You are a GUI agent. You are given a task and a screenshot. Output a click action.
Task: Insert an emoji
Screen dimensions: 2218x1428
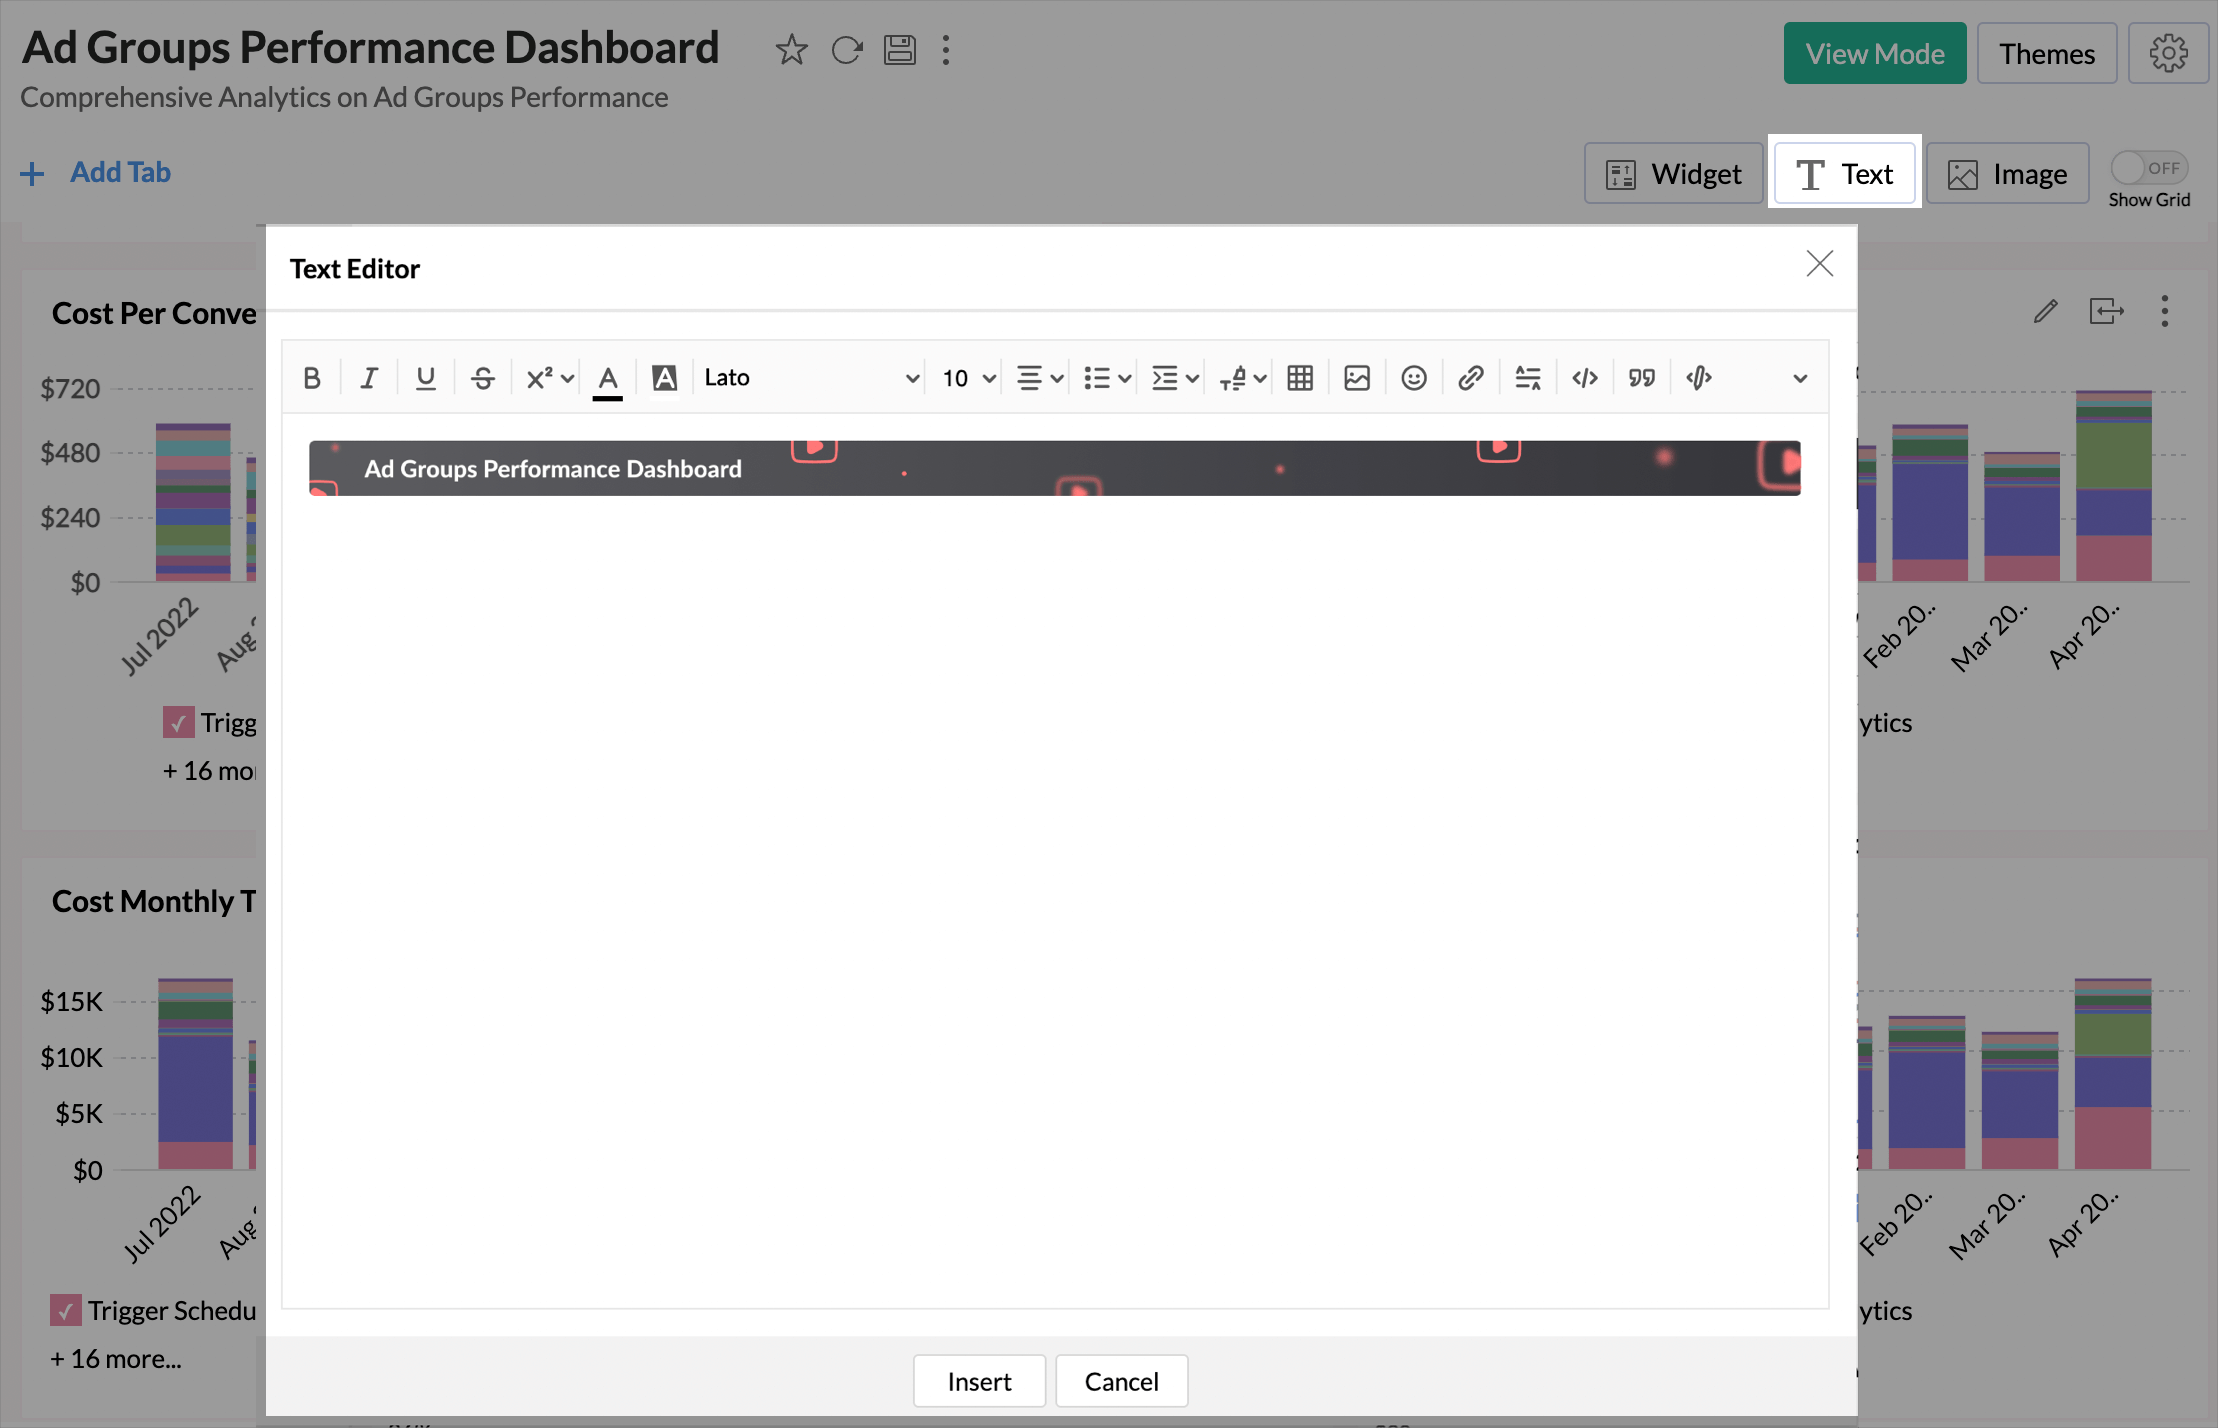tap(1413, 377)
